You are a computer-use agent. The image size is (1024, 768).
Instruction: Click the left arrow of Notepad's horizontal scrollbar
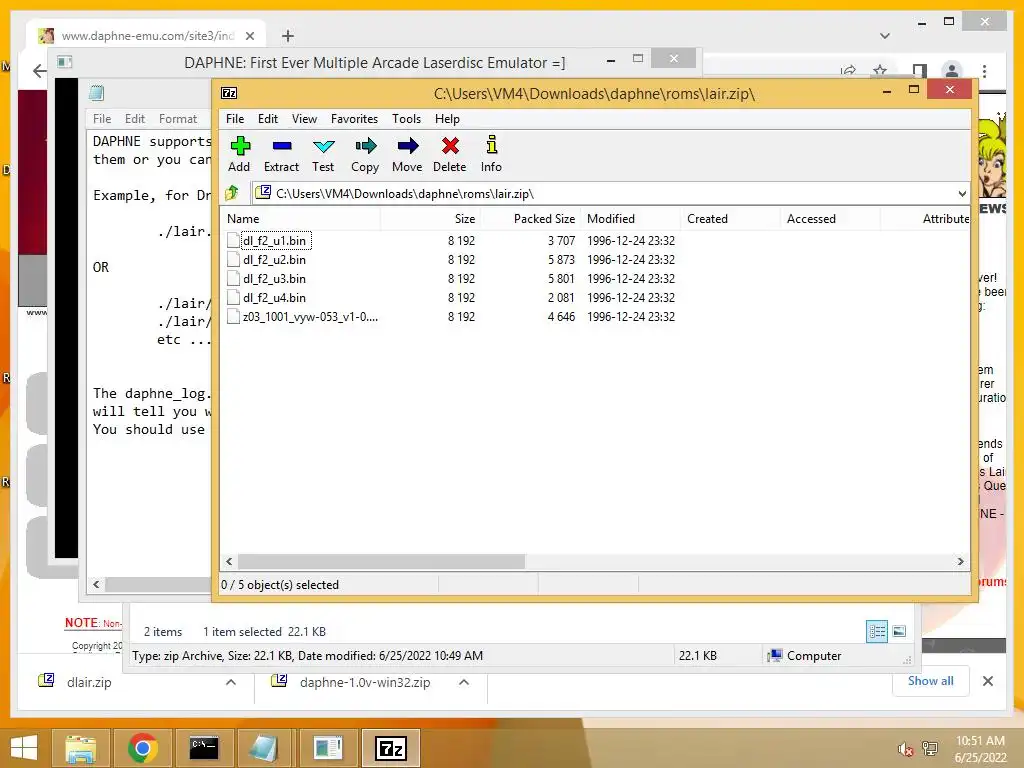[96, 584]
